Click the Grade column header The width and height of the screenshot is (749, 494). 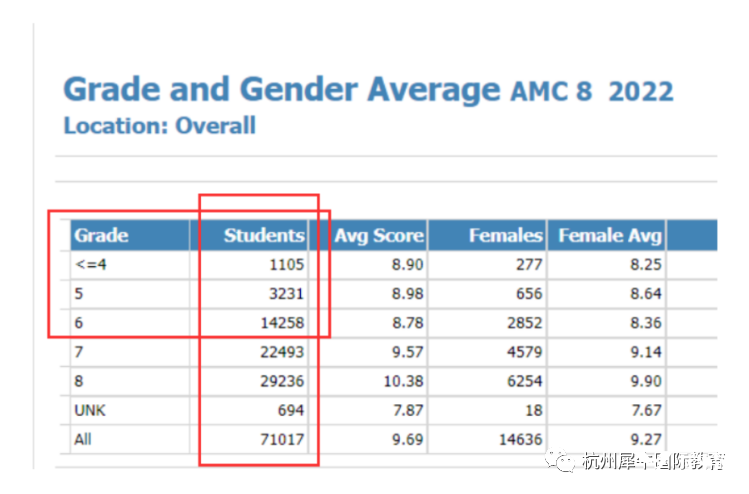coord(130,235)
